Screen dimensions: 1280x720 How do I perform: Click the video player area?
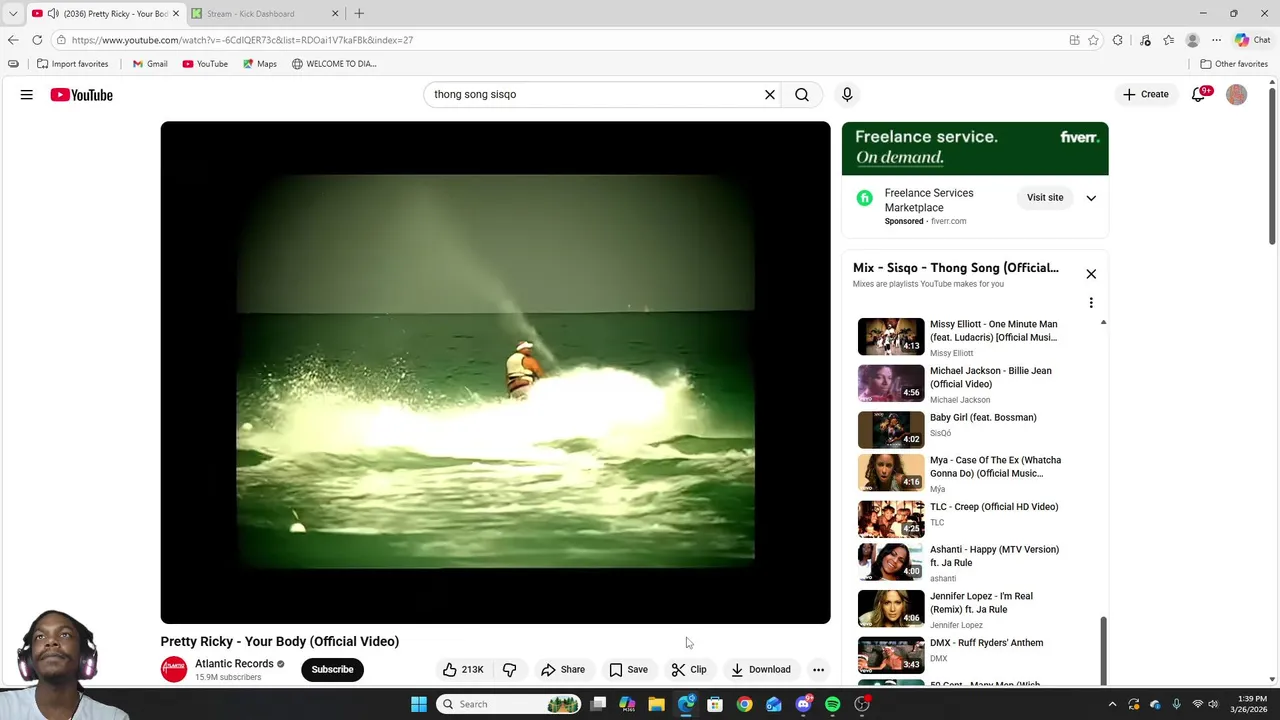coord(495,372)
